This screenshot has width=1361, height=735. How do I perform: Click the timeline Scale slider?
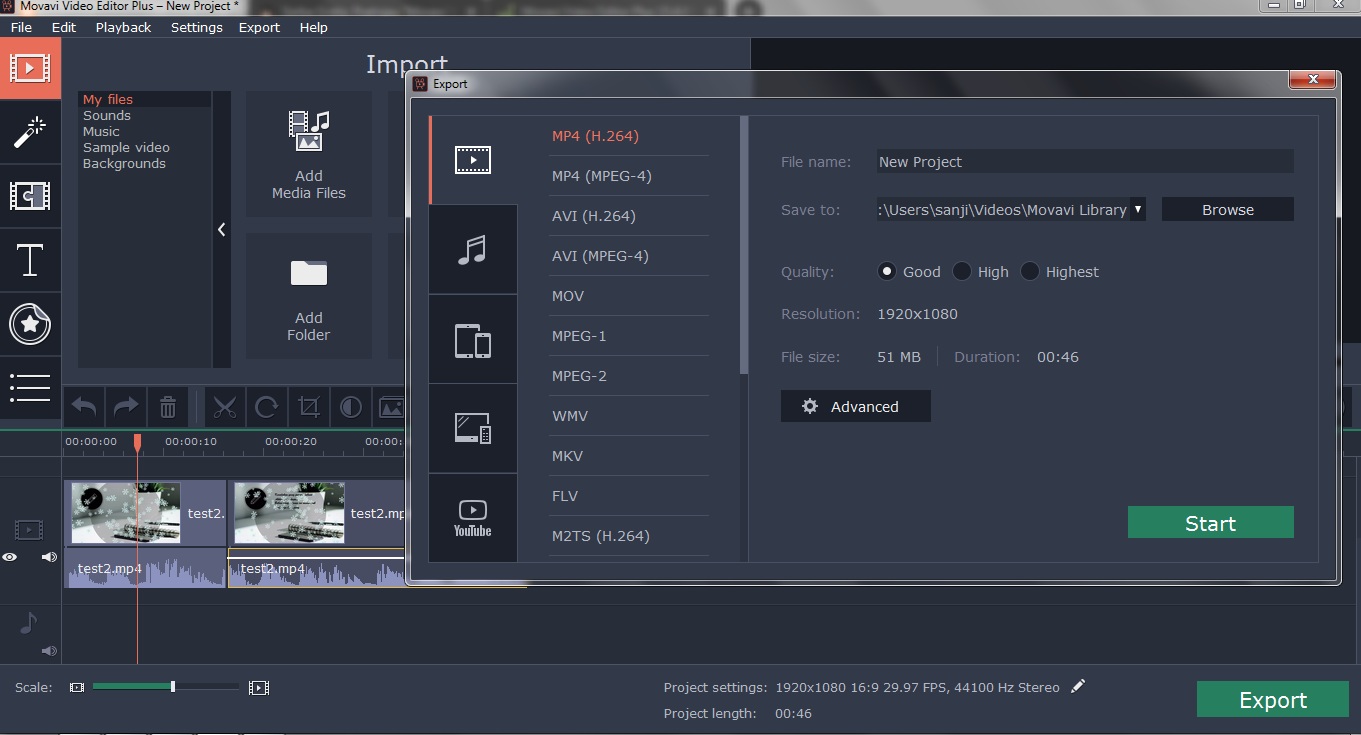pos(166,687)
